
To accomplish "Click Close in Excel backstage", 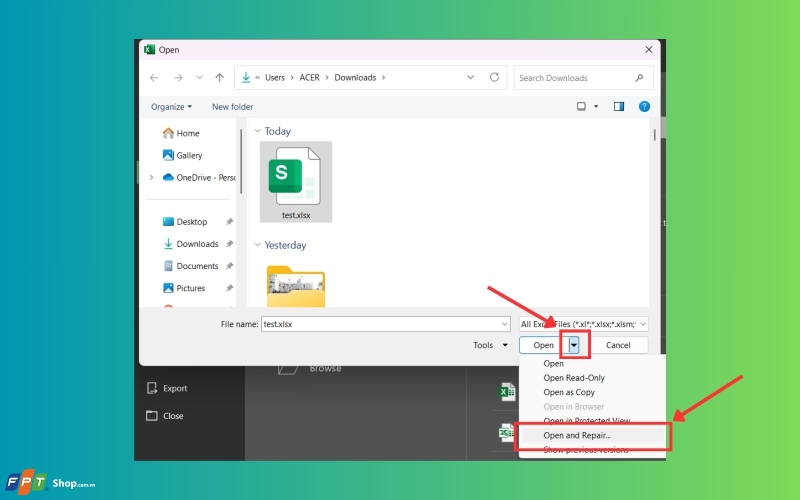I will tap(165, 416).
